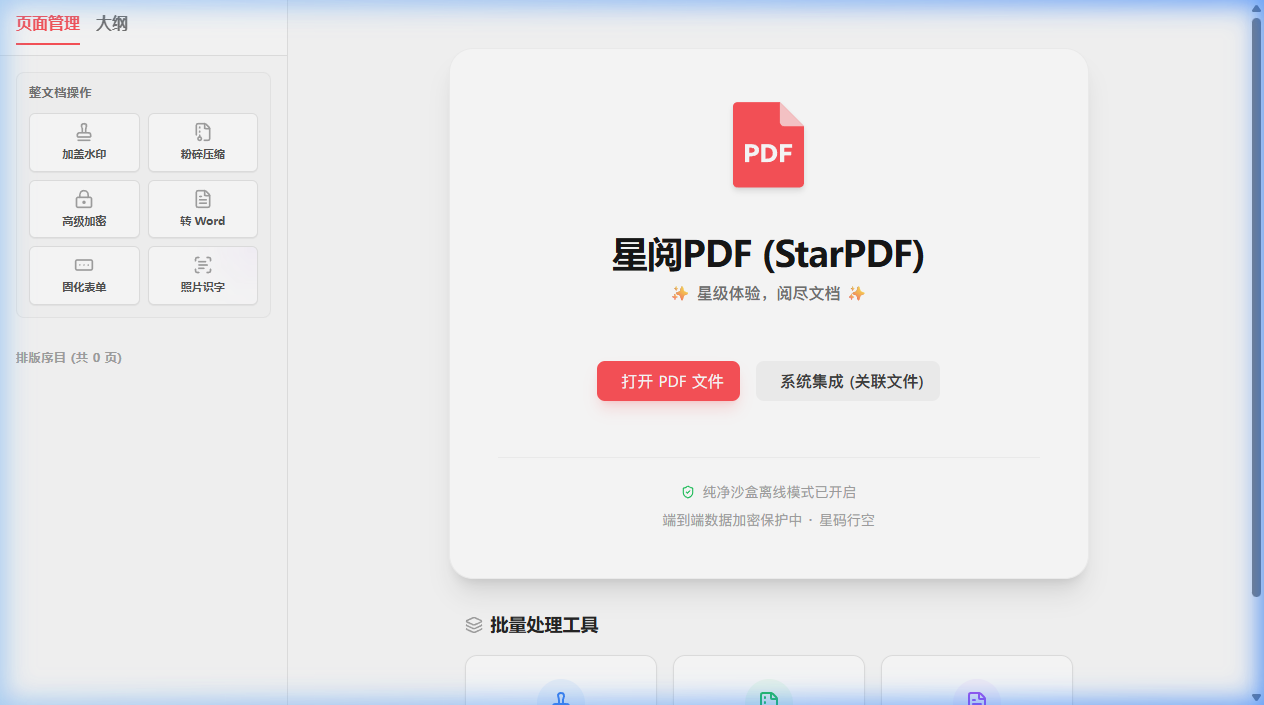Click the purple document batch tool icon

coord(977,698)
